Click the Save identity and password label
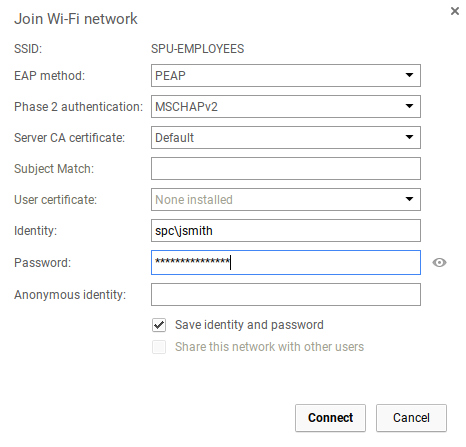Screen dimensions: 466x447 249,325
